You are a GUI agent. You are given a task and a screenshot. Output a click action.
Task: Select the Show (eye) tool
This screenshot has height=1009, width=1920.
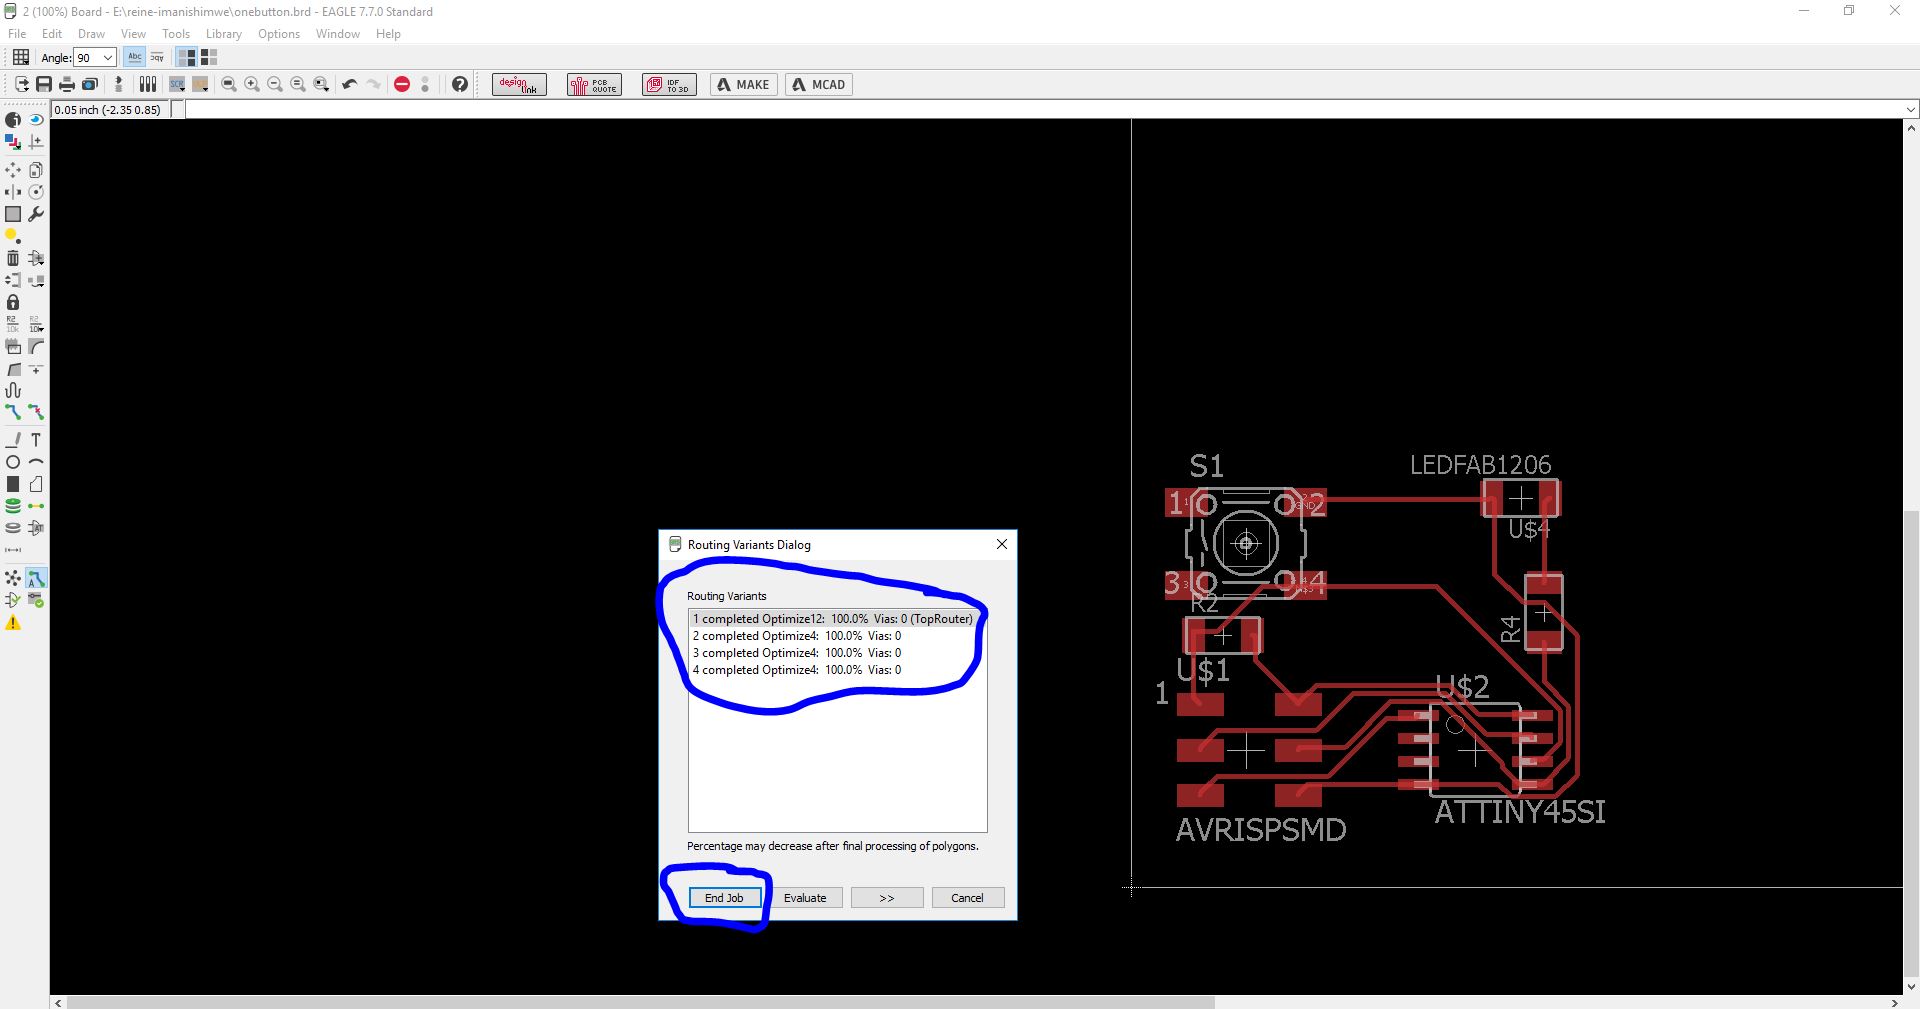[36, 120]
